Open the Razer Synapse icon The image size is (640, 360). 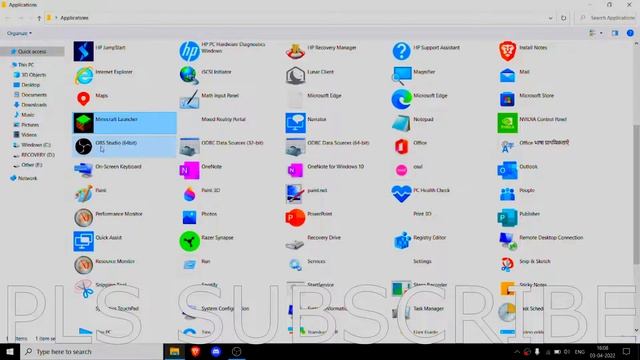tap(189, 241)
